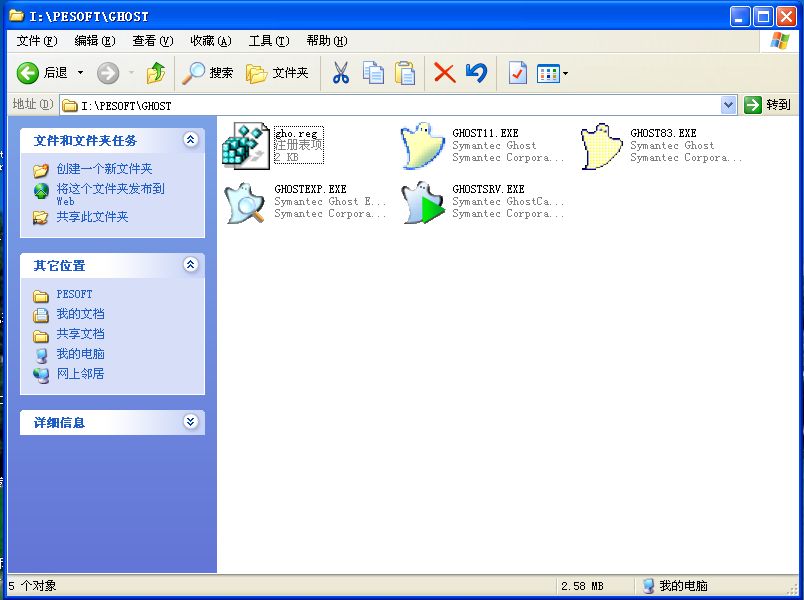Open 我的文档 link
This screenshot has height=600, width=804.
(81, 314)
